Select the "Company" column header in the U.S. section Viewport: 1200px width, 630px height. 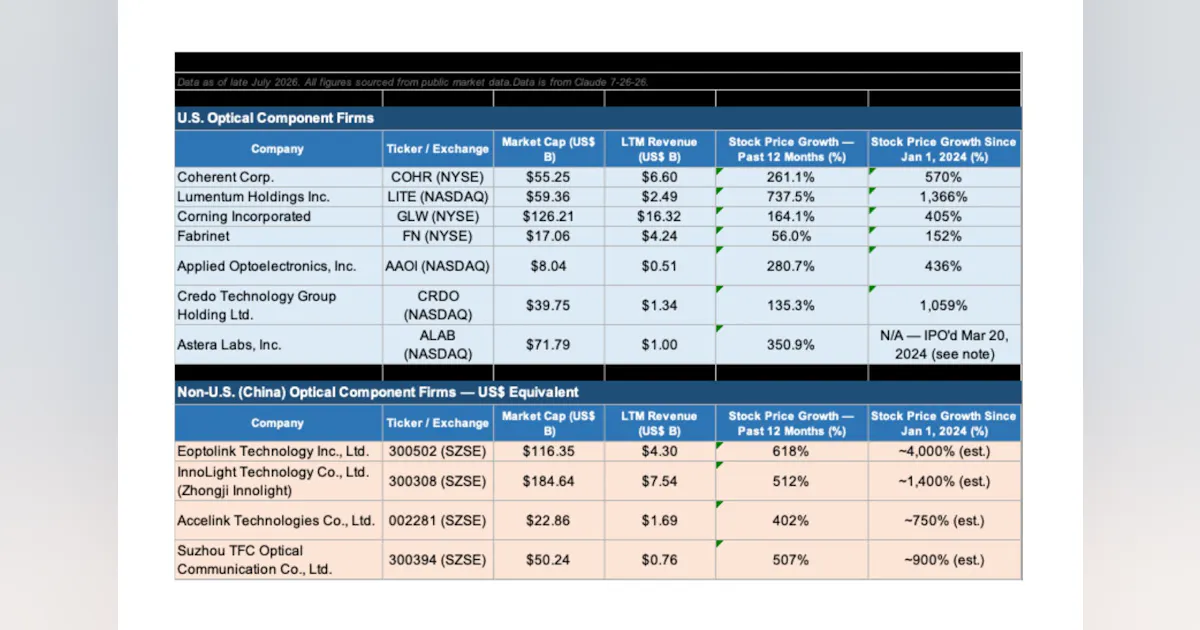278,149
